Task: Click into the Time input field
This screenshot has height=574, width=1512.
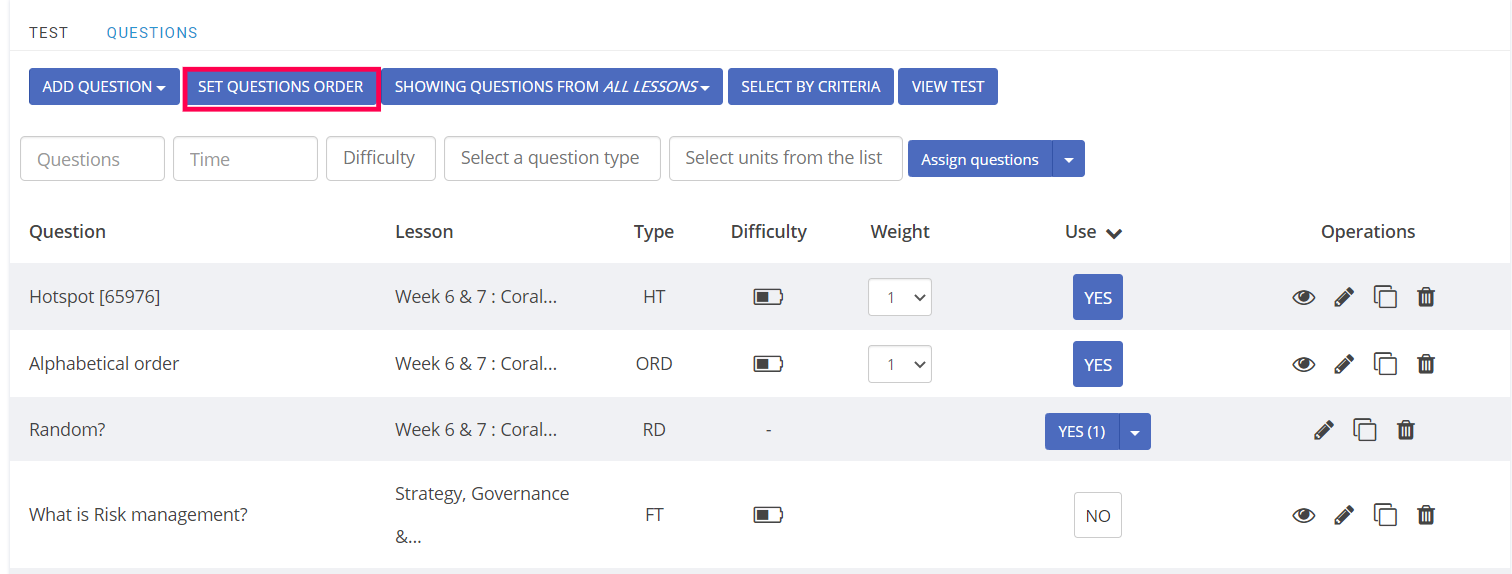Action: [x=245, y=159]
